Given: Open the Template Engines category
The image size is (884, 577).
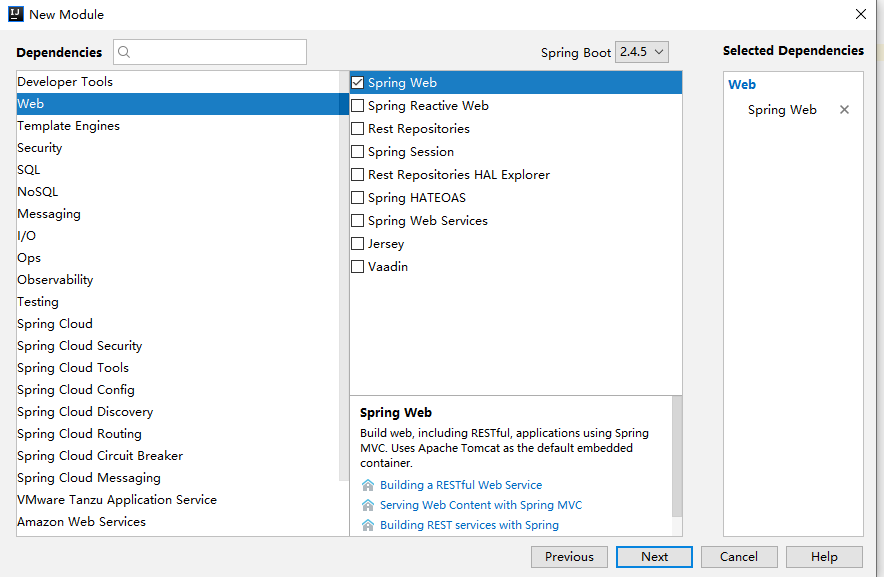Looking at the screenshot, I should point(178,126).
